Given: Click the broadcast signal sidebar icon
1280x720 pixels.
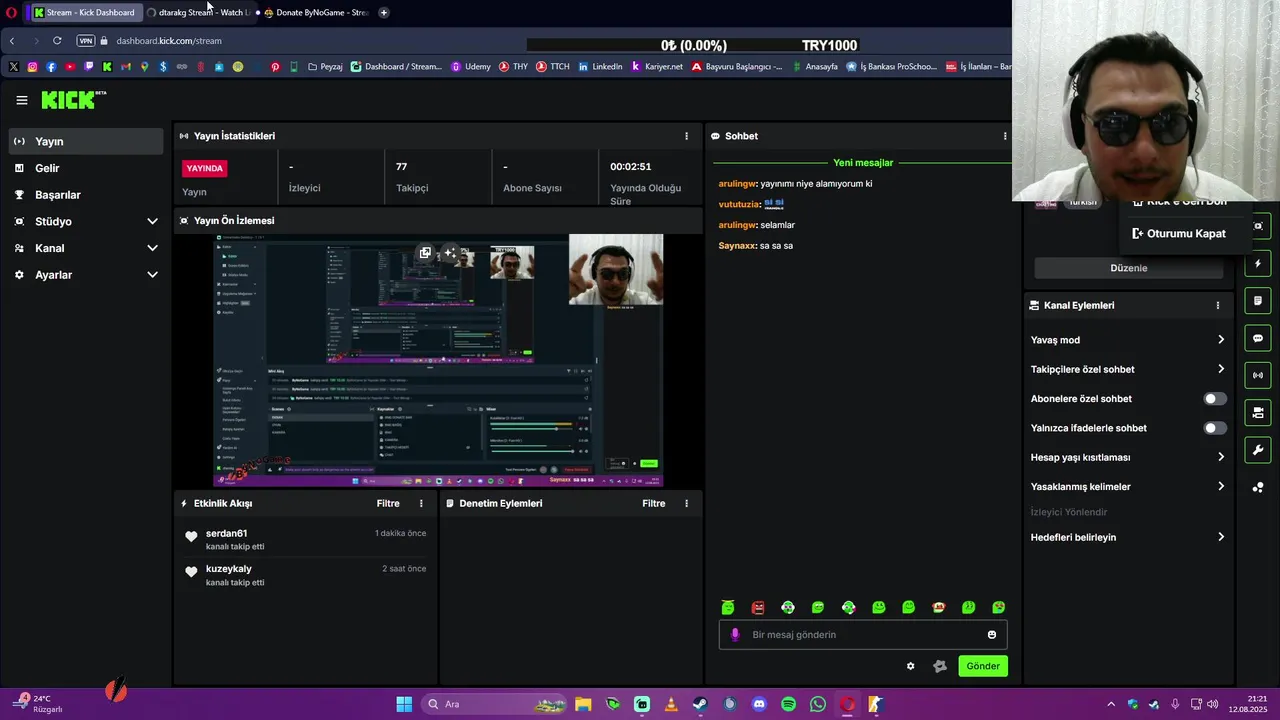Looking at the screenshot, I should [1258, 375].
